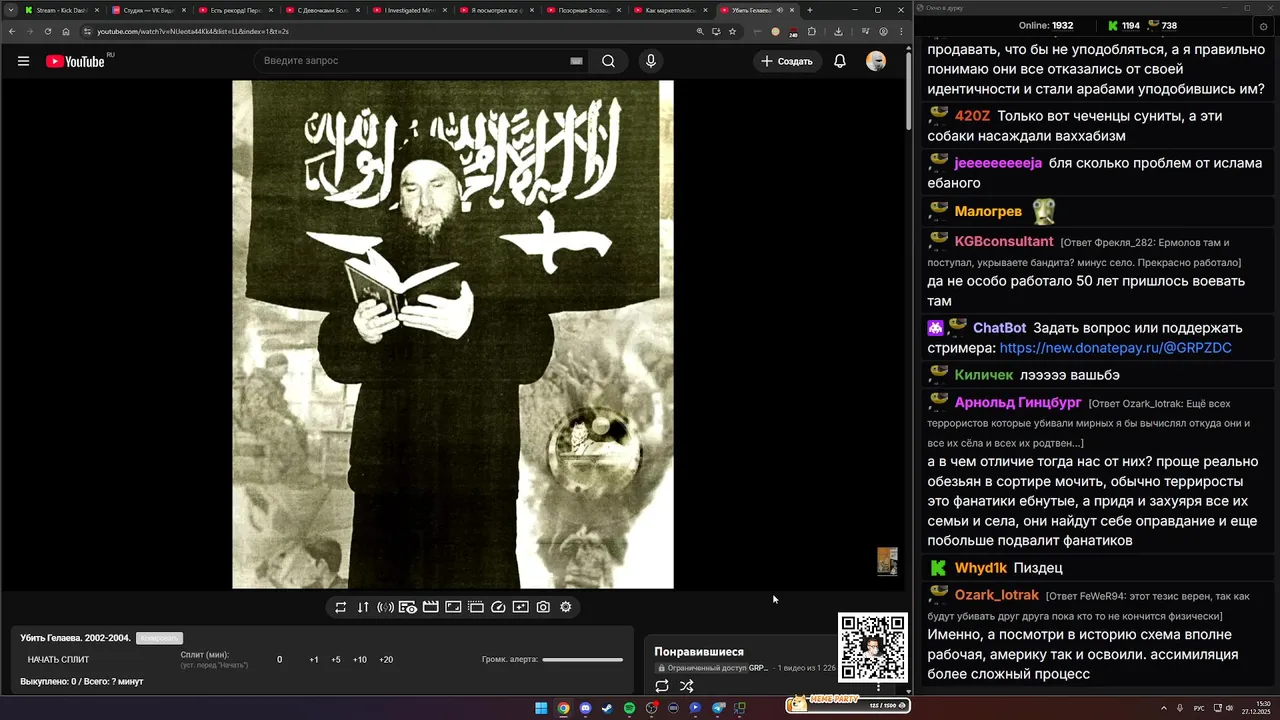Image resolution: width=1280 pixels, height=720 pixels.
Task: Open YouTube notifications bell
Action: (840, 61)
